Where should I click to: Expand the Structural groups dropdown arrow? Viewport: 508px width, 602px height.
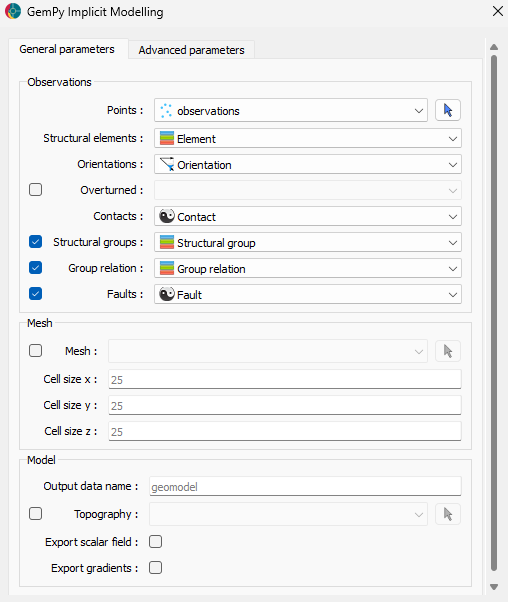coord(453,243)
